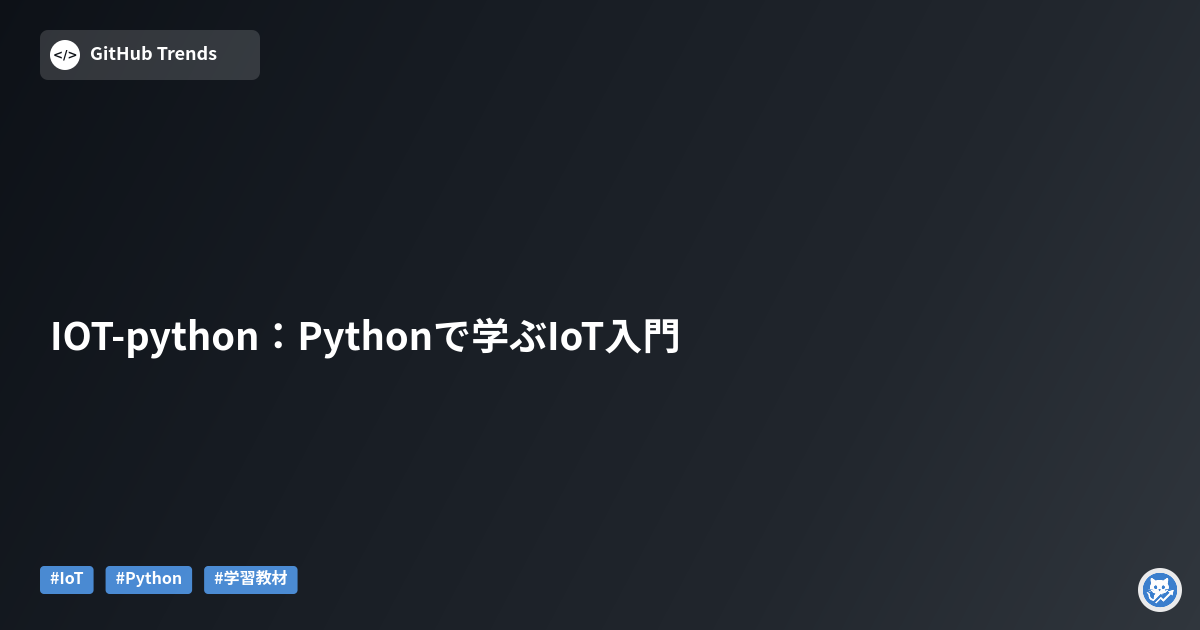Image resolution: width=1200 pixels, height=630 pixels.
Task: Open the GitHub Trends badge
Action: [x=150, y=55]
